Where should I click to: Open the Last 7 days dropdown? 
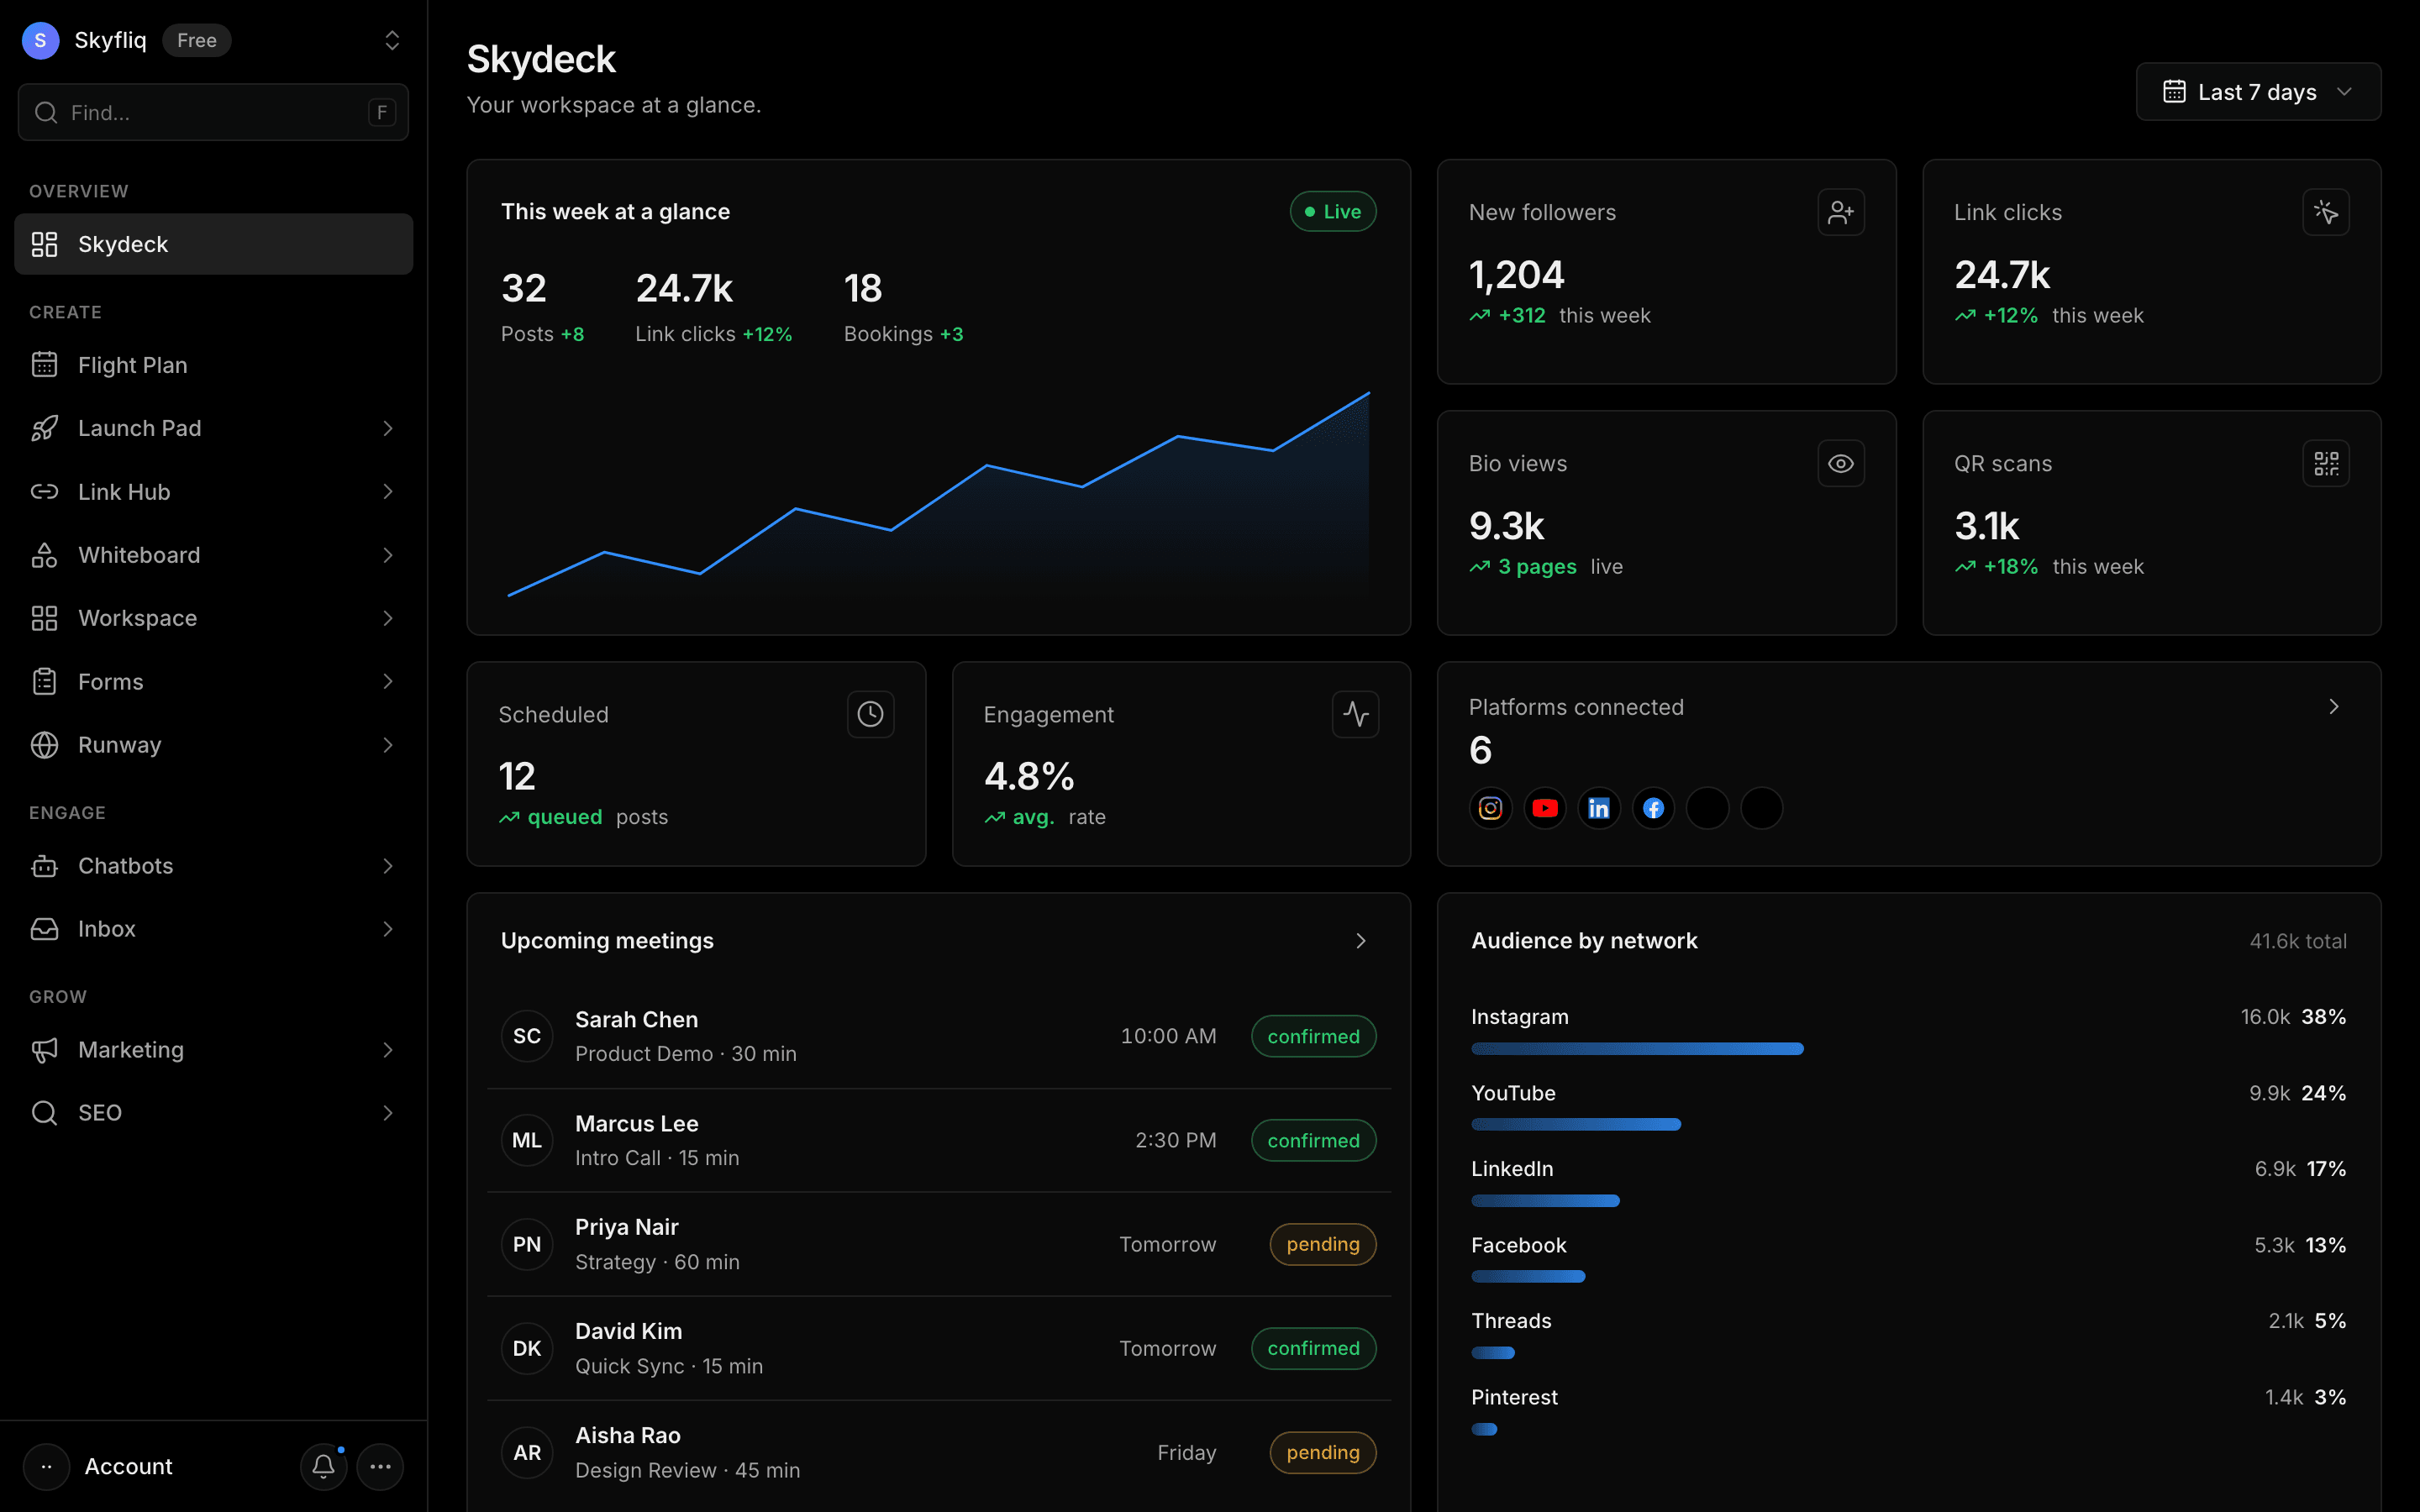[x=2258, y=92]
